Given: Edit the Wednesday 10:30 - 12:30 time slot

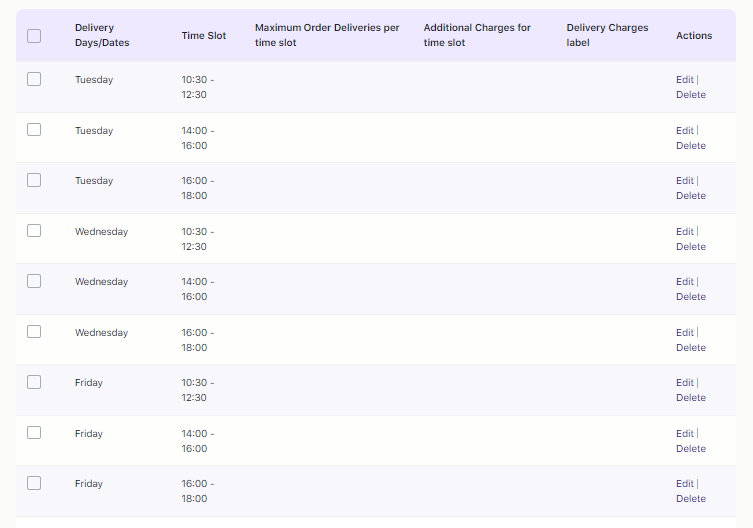Looking at the screenshot, I should click(x=684, y=232).
